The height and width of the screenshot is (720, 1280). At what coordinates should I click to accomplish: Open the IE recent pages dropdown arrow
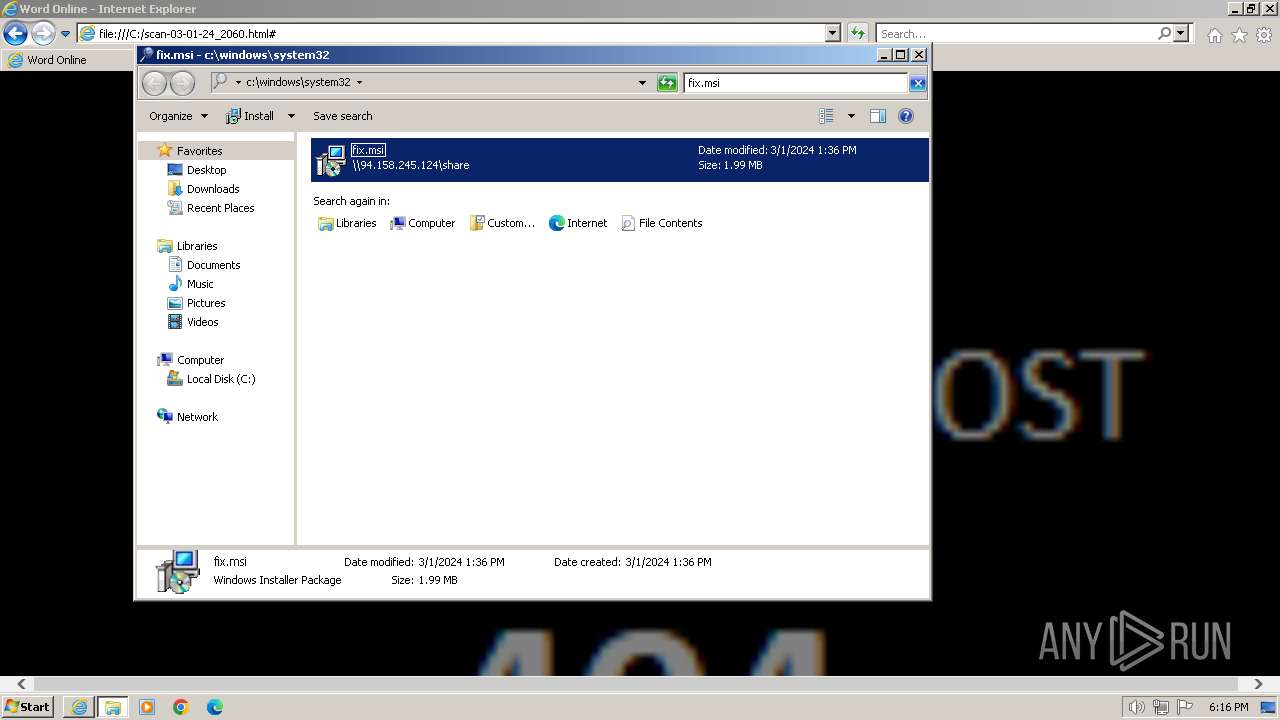[65, 34]
